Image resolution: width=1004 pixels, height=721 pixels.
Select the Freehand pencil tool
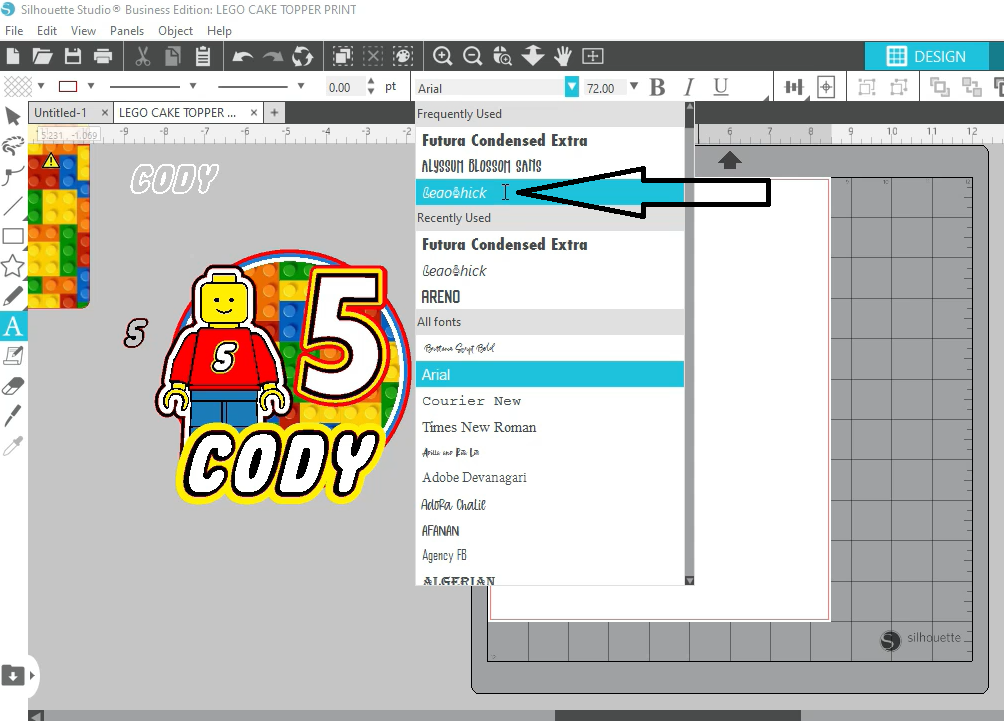coord(13,296)
